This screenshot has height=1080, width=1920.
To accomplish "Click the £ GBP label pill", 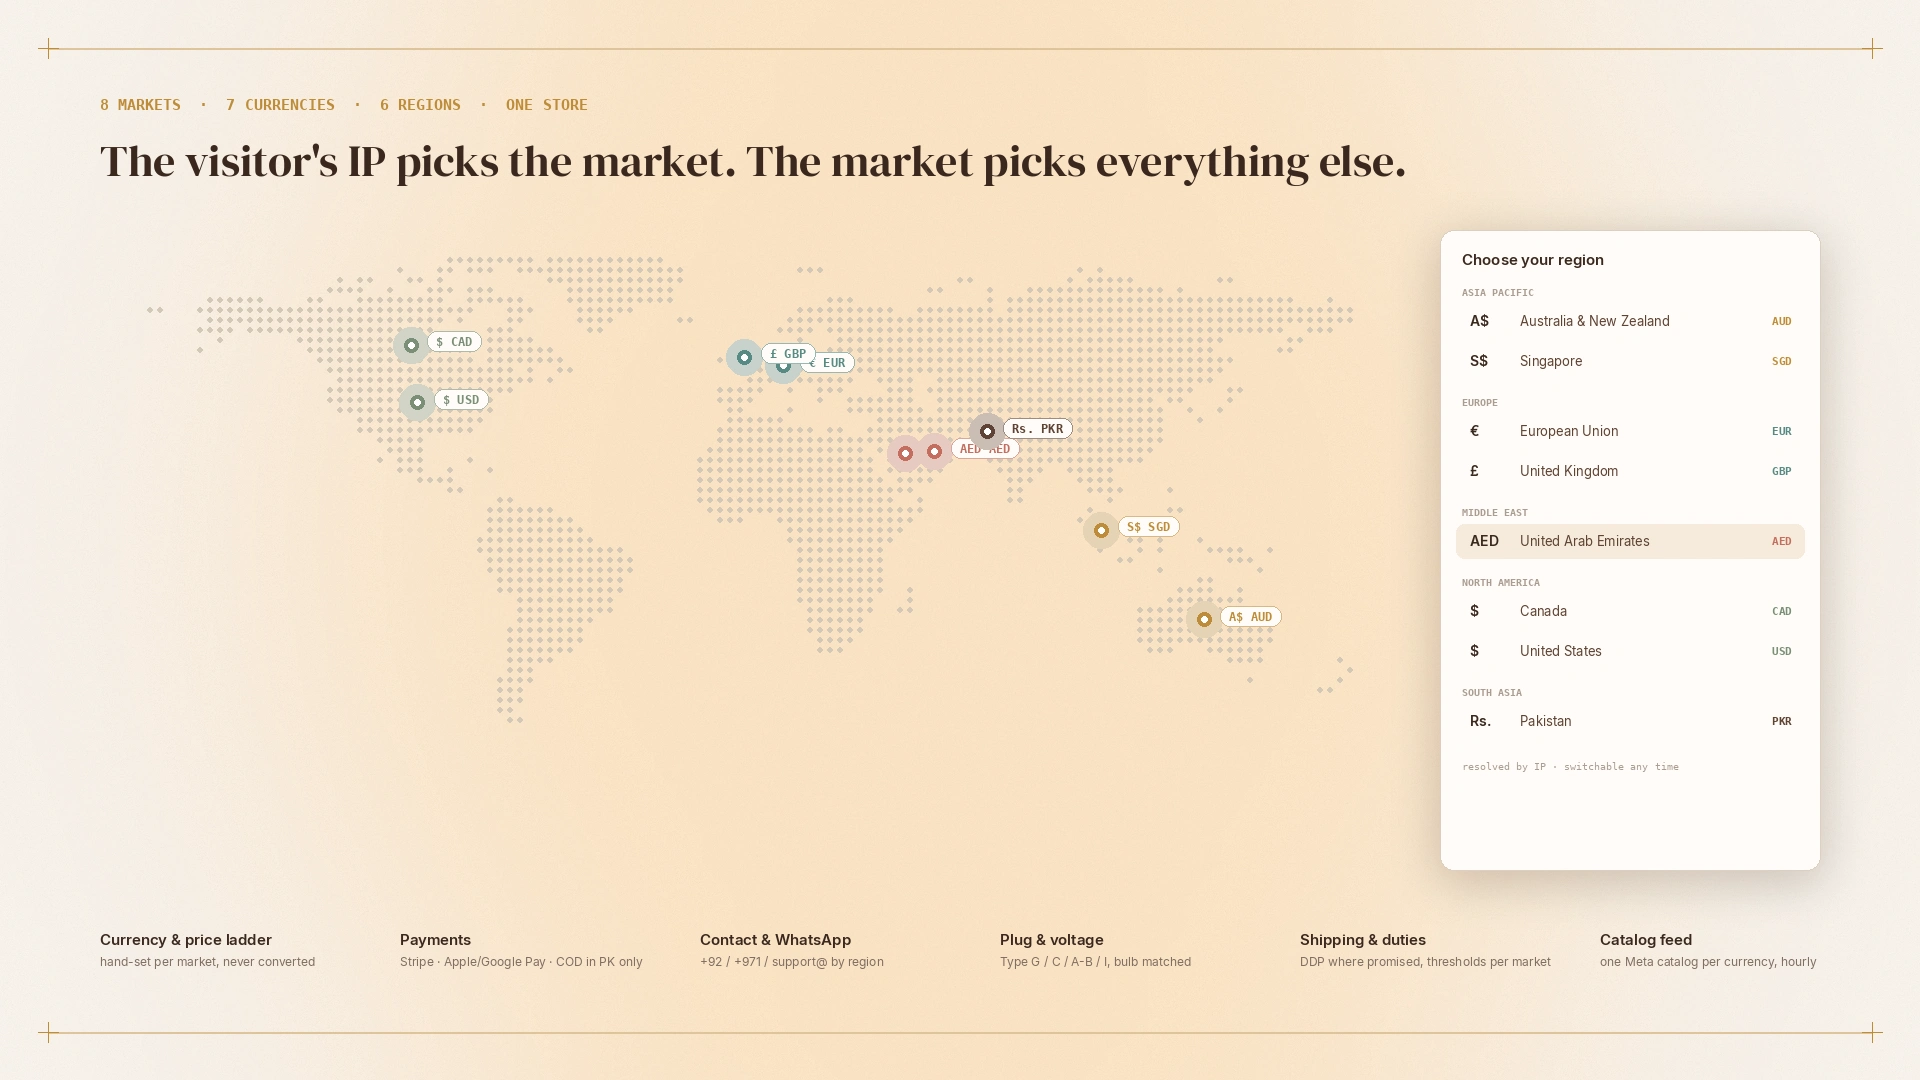I will pyautogui.click(x=788, y=354).
